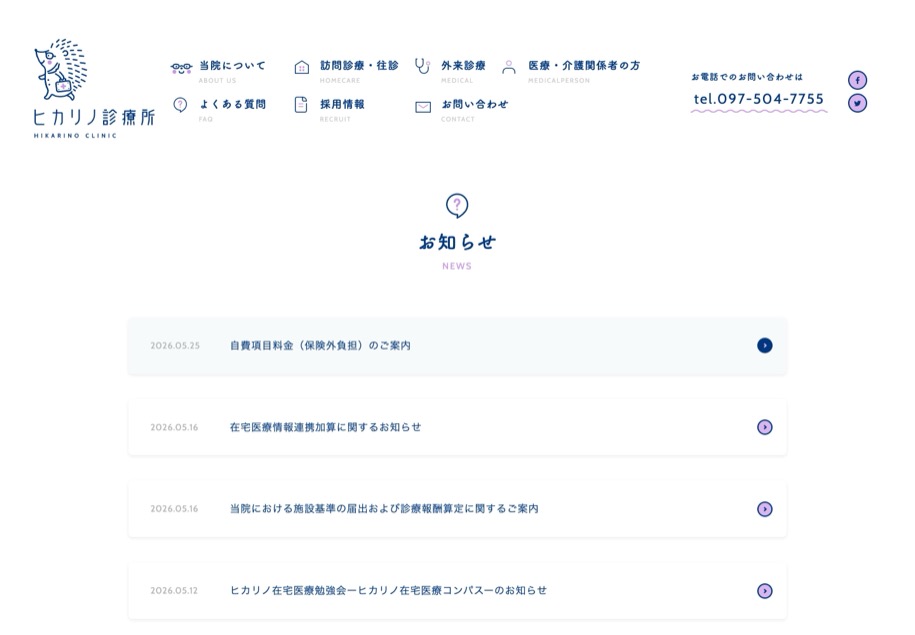Click the CONTACT caption
This screenshot has width=915, height=635.
[x=458, y=119]
